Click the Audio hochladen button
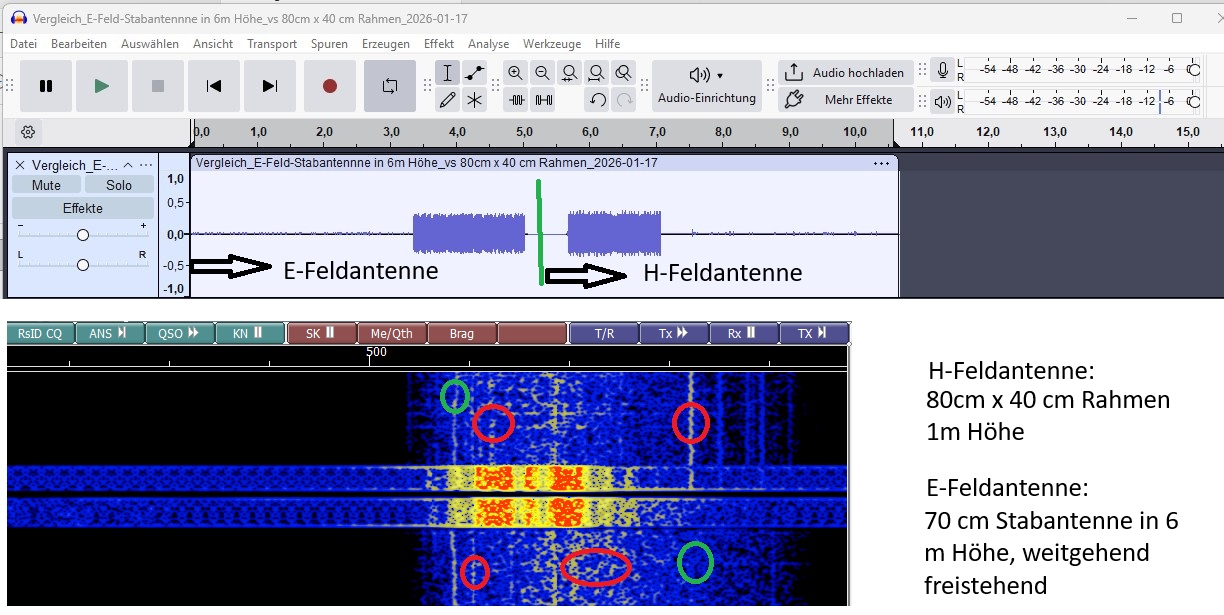 846,73
